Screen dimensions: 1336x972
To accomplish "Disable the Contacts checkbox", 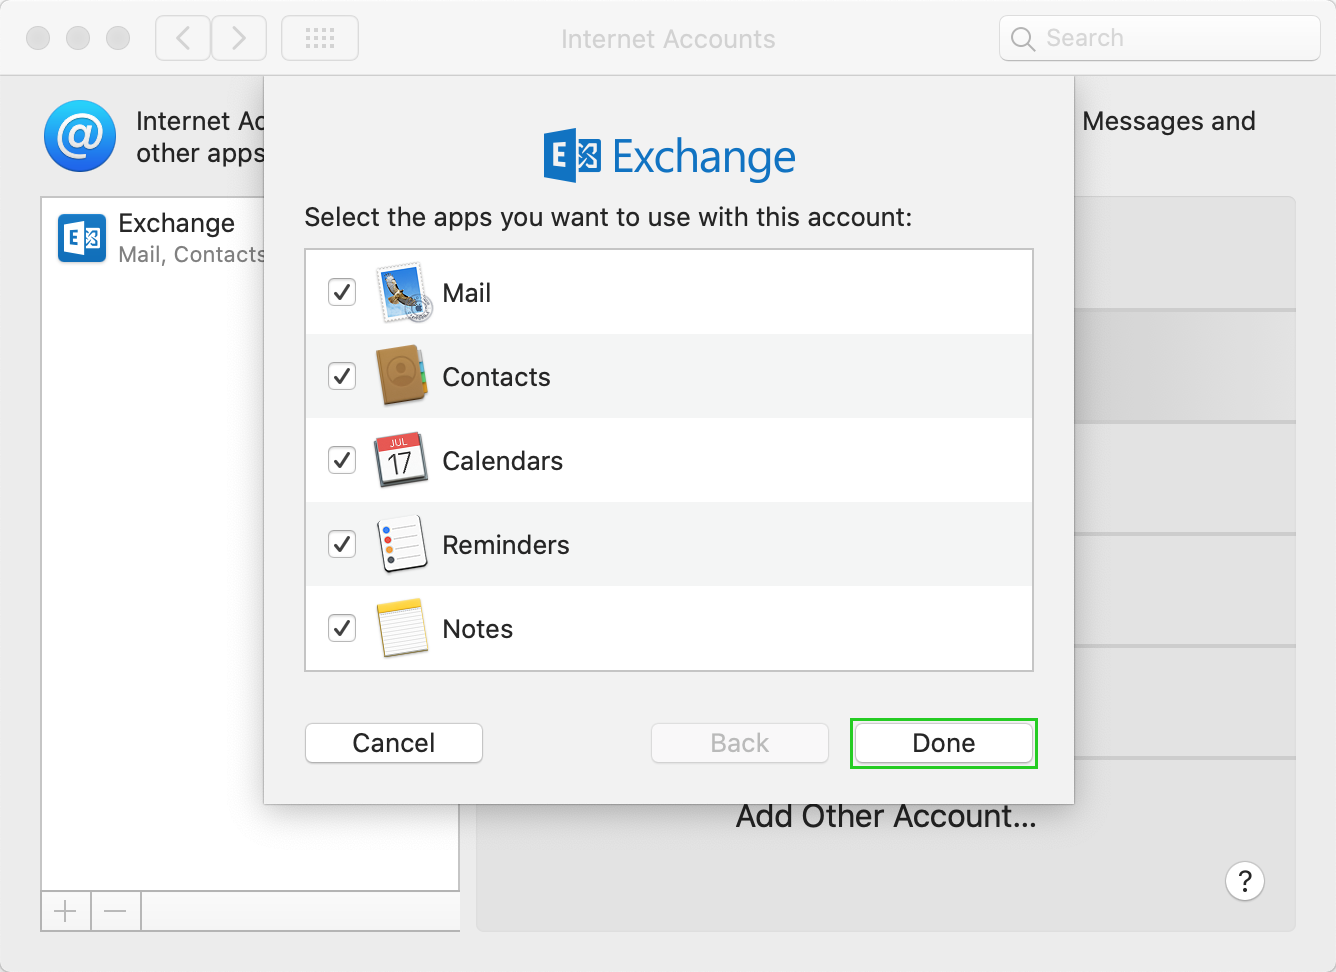I will [342, 376].
